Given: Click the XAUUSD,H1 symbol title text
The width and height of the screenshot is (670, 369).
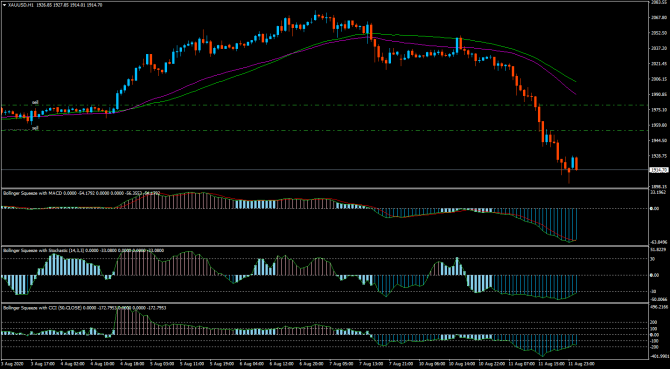Looking at the screenshot, I should click(x=18, y=4).
